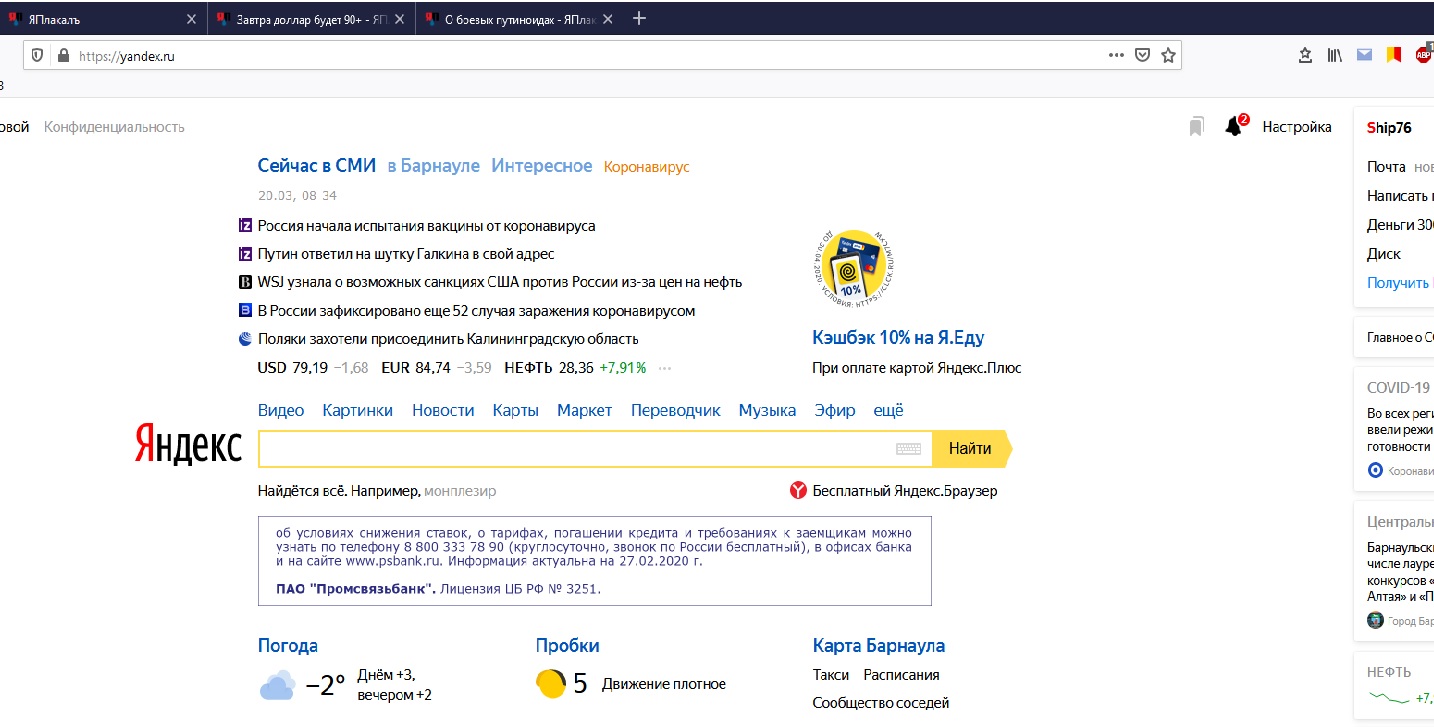Open 'Кэшбэк 10% на Я.Еду' link

[899, 338]
